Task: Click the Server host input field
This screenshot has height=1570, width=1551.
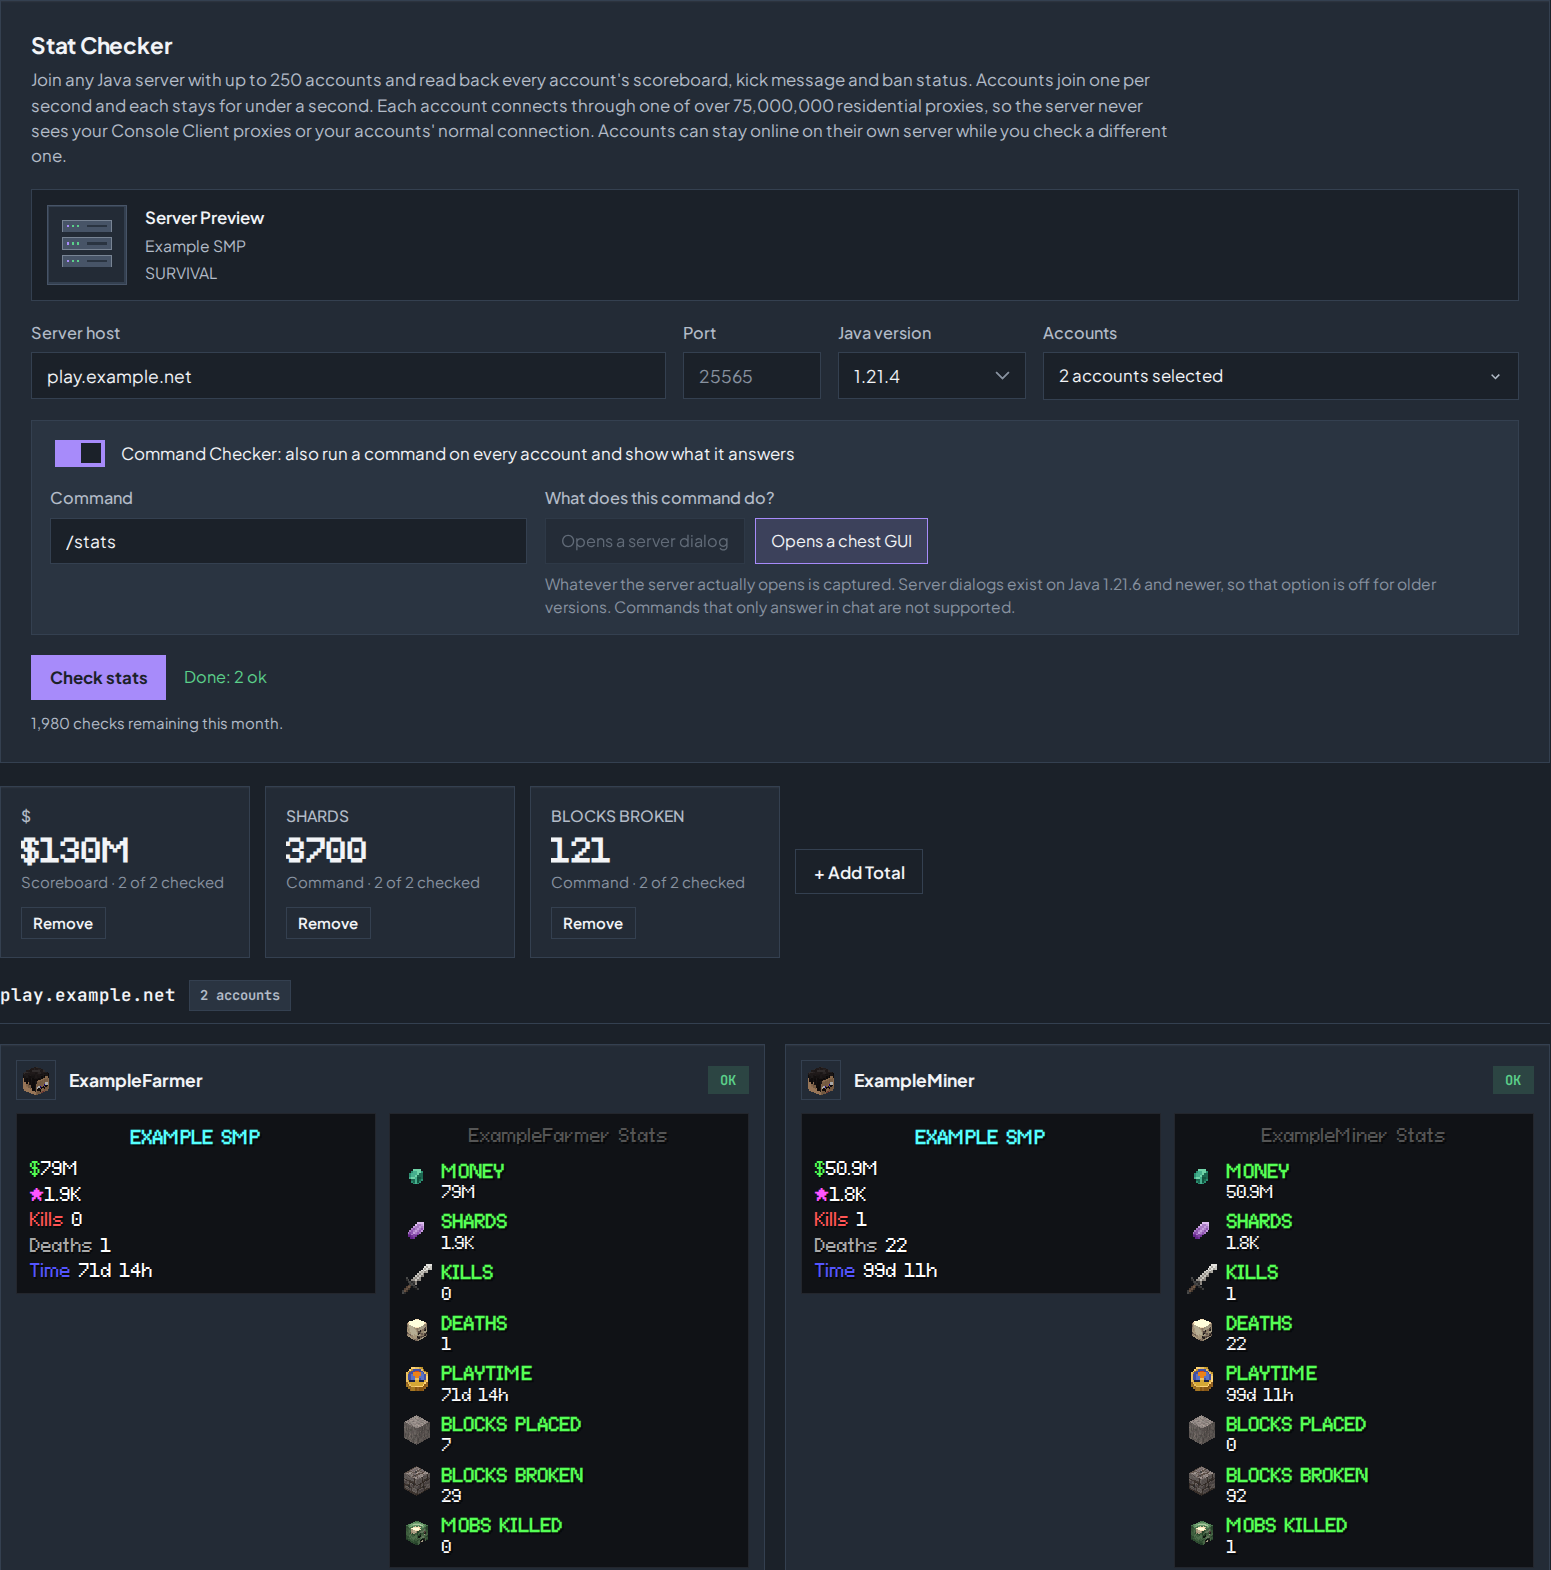Action: tap(348, 376)
